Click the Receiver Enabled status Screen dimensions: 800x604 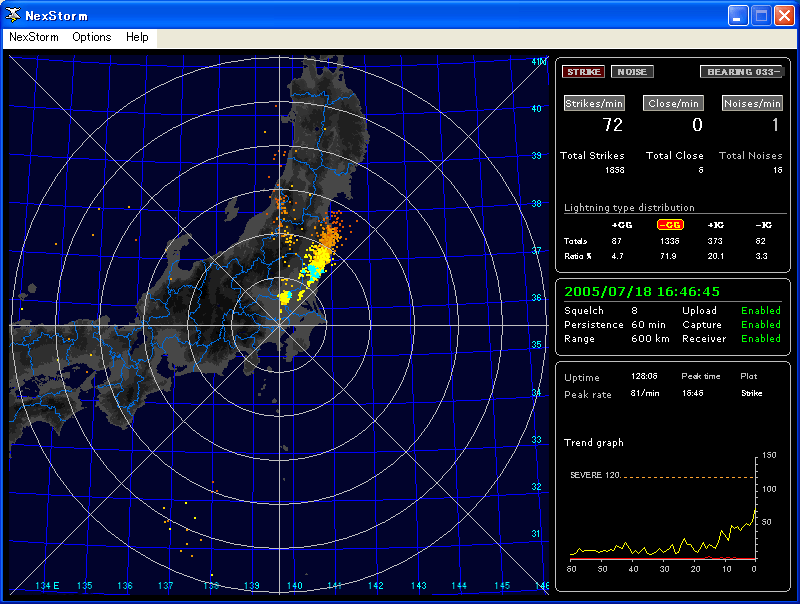point(761,339)
